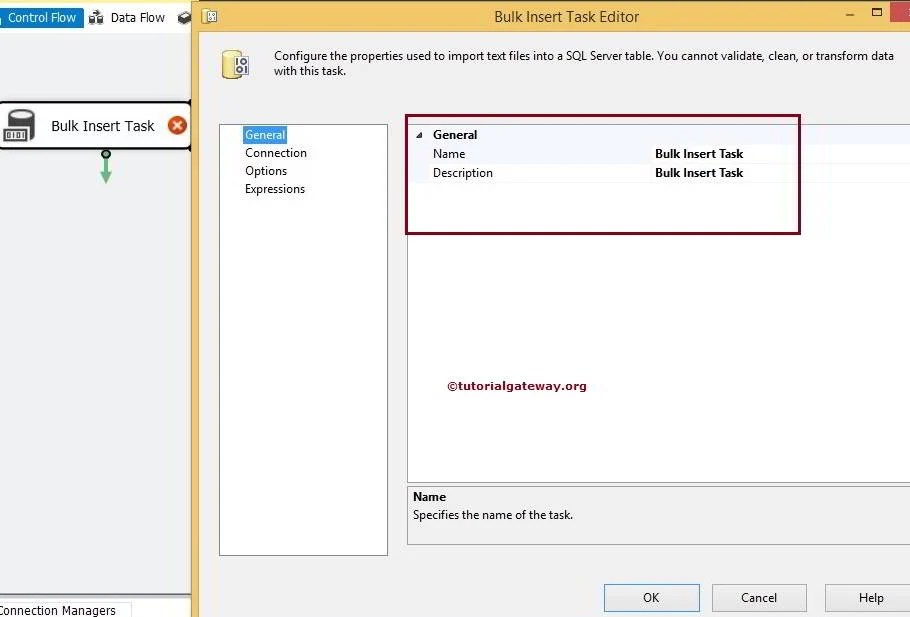Viewport: 910px width, 617px height.
Task: Click the Cancel button
Action: [x=759, y=597]
